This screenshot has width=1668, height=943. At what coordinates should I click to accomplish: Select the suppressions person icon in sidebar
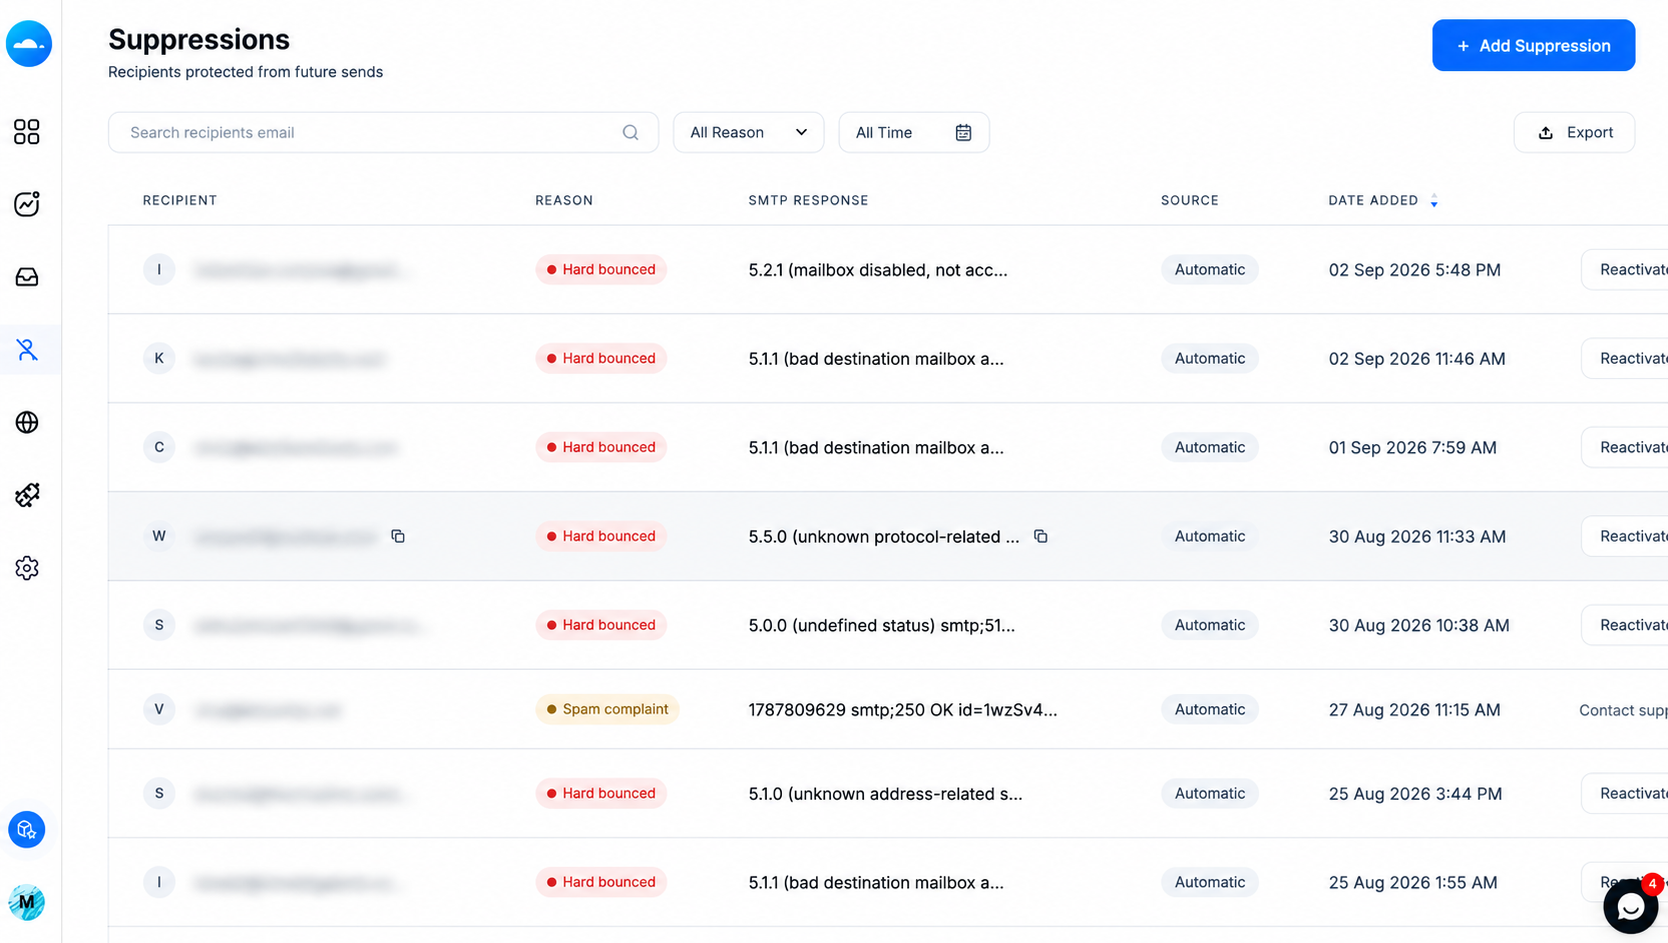coord(27,349)
